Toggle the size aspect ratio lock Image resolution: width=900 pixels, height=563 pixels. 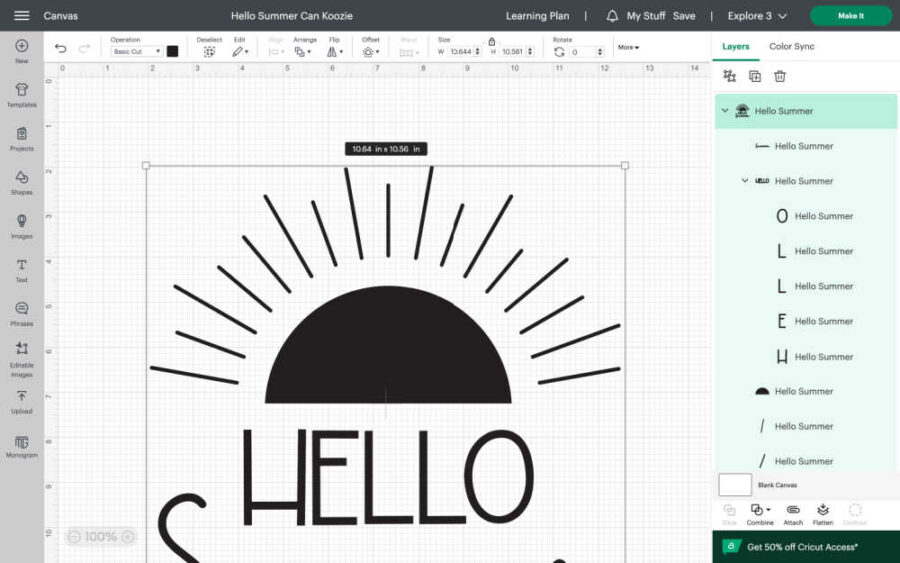(491, 42)
